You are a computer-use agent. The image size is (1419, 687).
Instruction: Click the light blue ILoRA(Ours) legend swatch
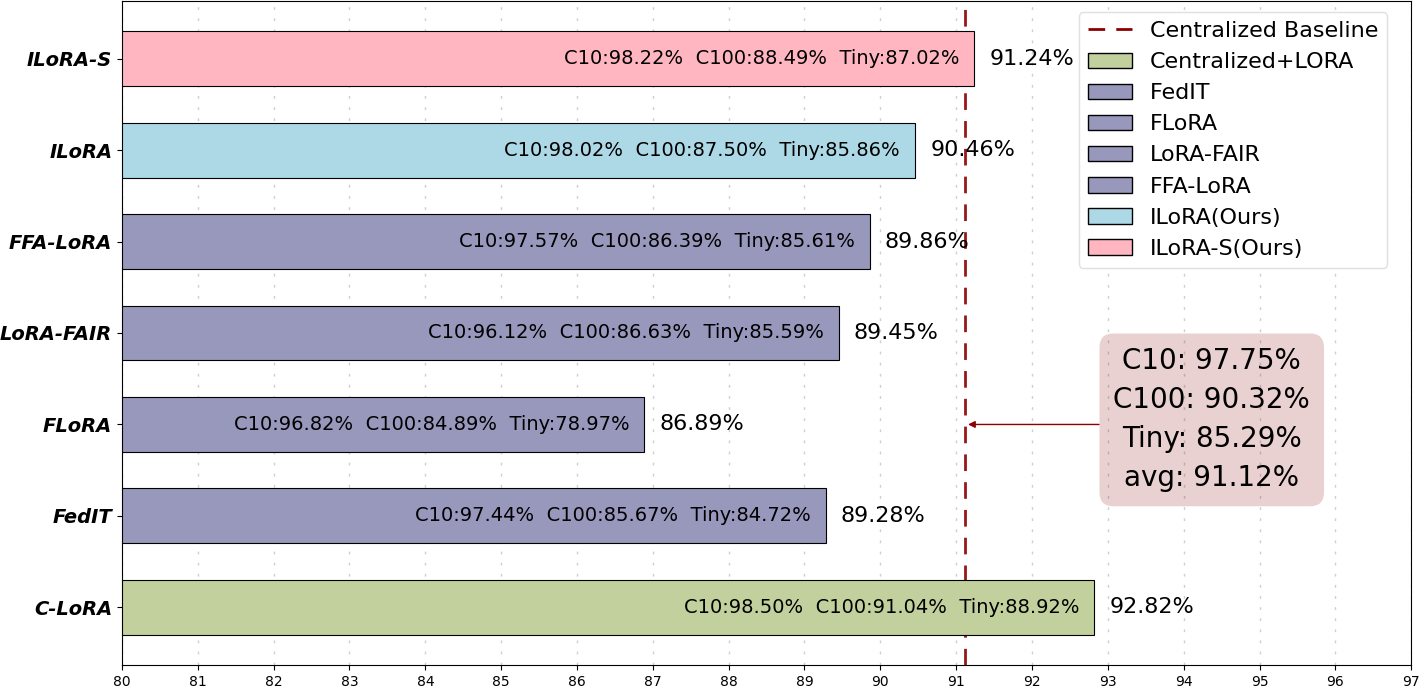[1110, 216]
